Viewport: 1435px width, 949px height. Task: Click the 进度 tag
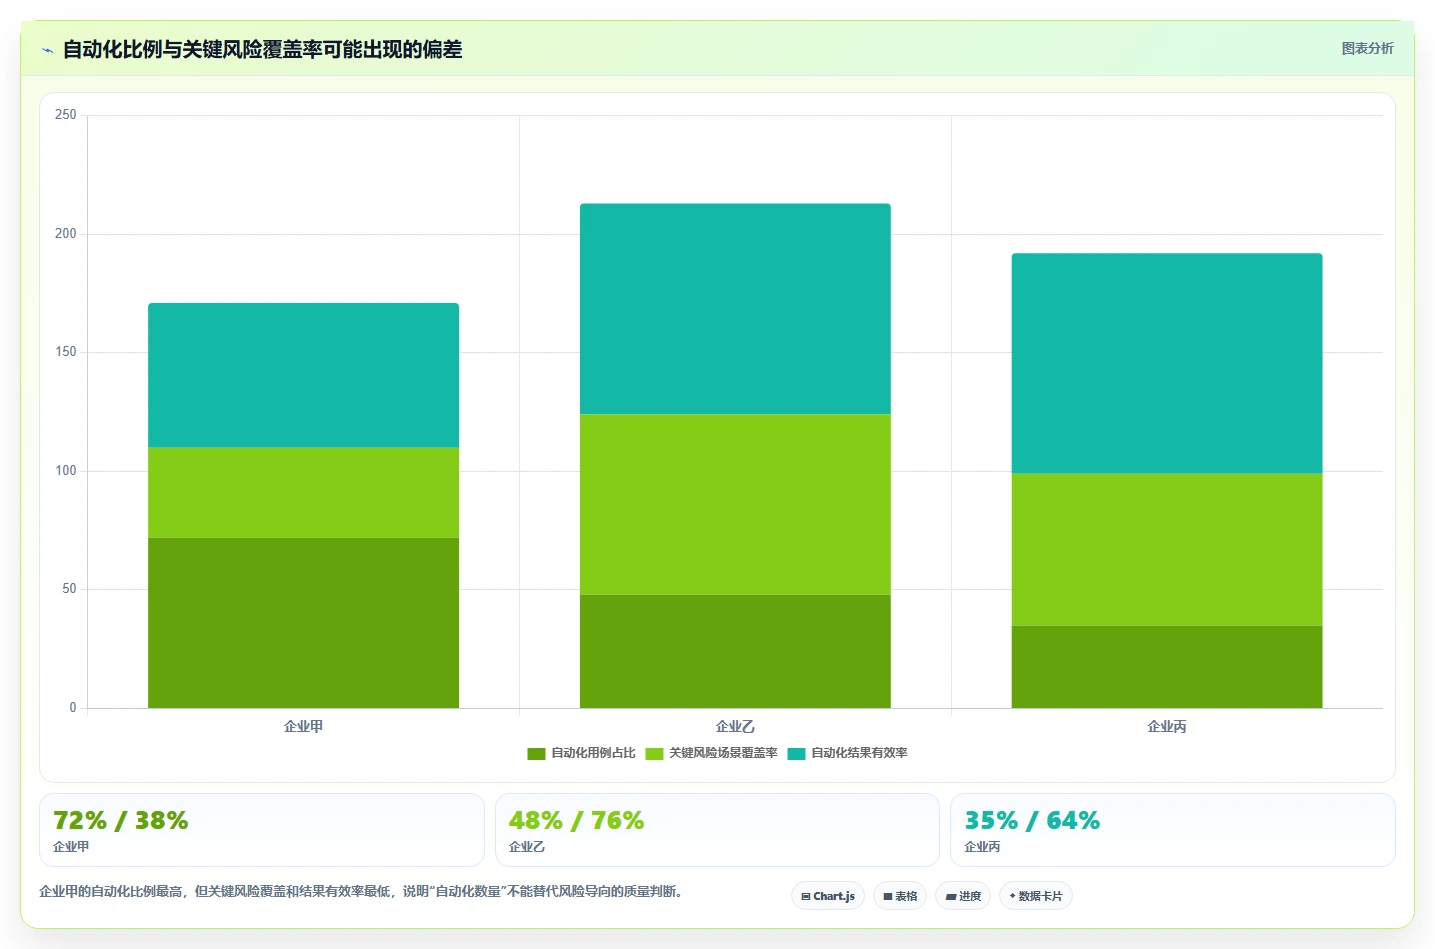[963, 896]
